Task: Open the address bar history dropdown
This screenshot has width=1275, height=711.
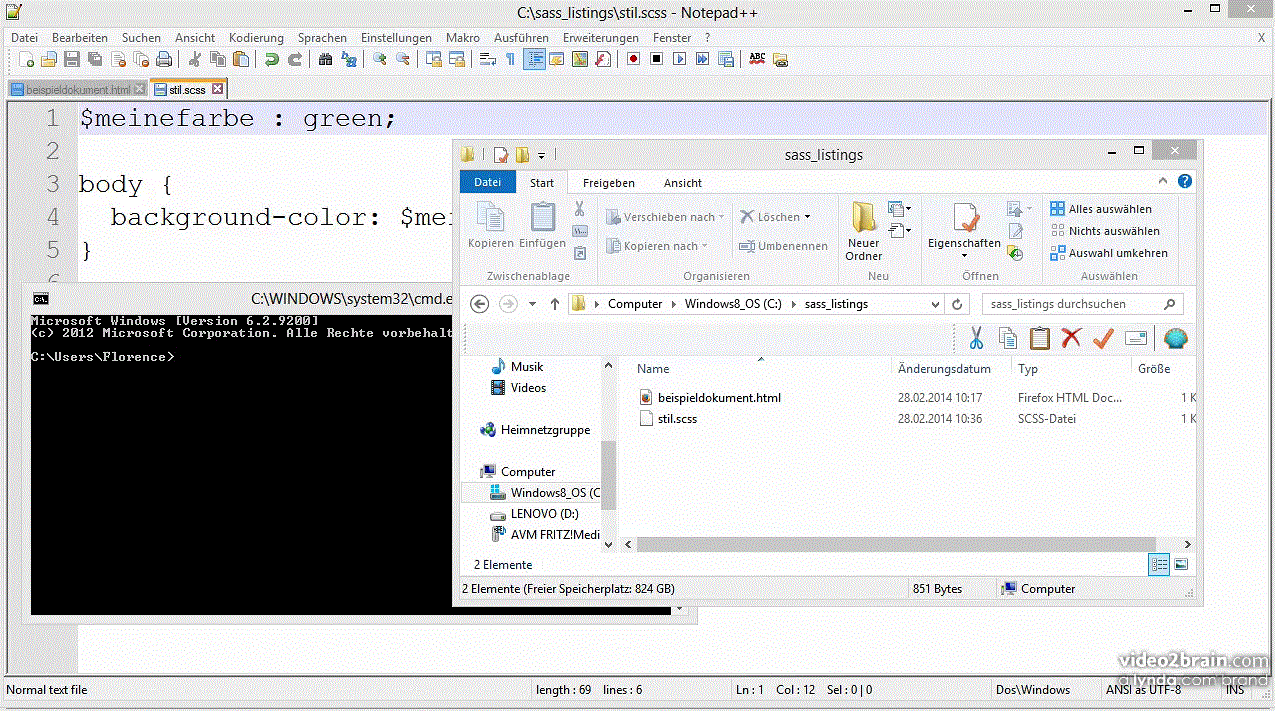Action: pyautogui.click(x=936, y=304)
